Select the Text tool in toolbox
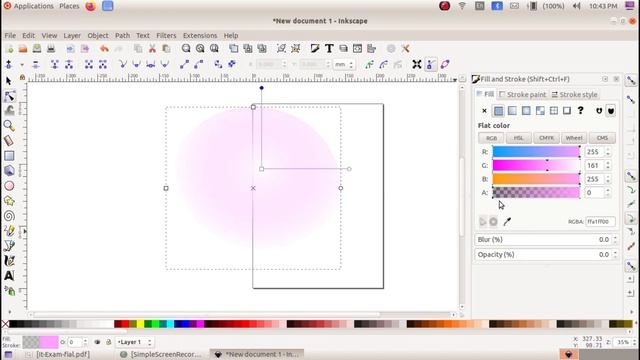The width and height of the screenshot is (640, 360). [9, 276]
